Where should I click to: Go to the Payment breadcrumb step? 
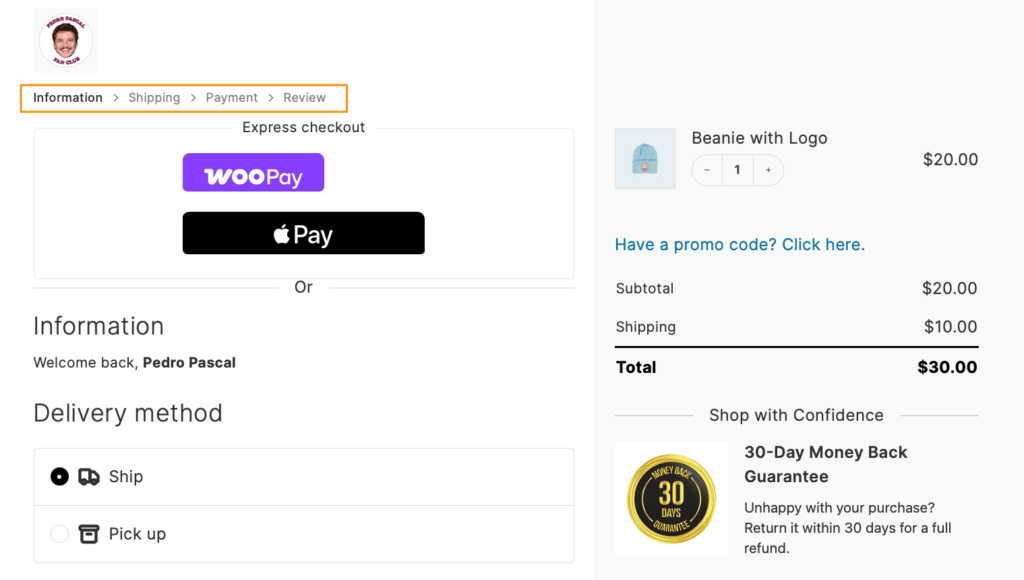coord(232,98)
